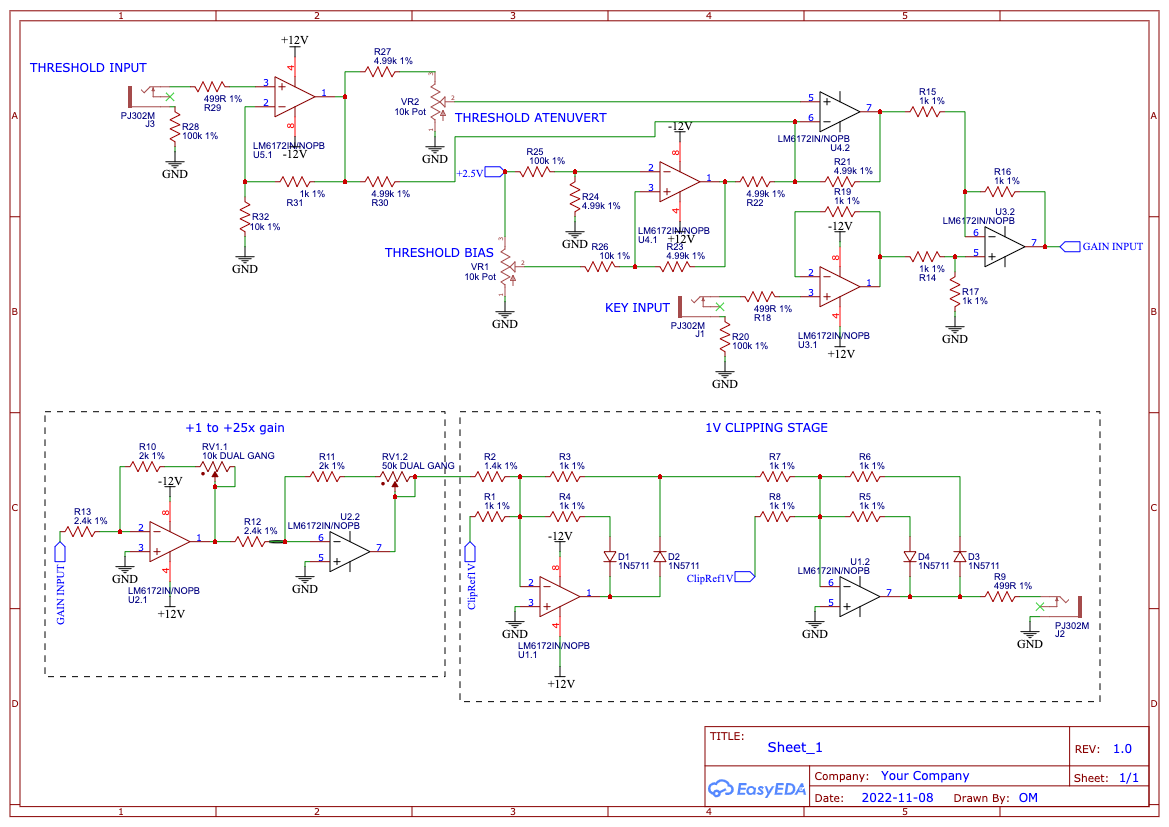Select GND symbol below R32

(x=245, y=263)
